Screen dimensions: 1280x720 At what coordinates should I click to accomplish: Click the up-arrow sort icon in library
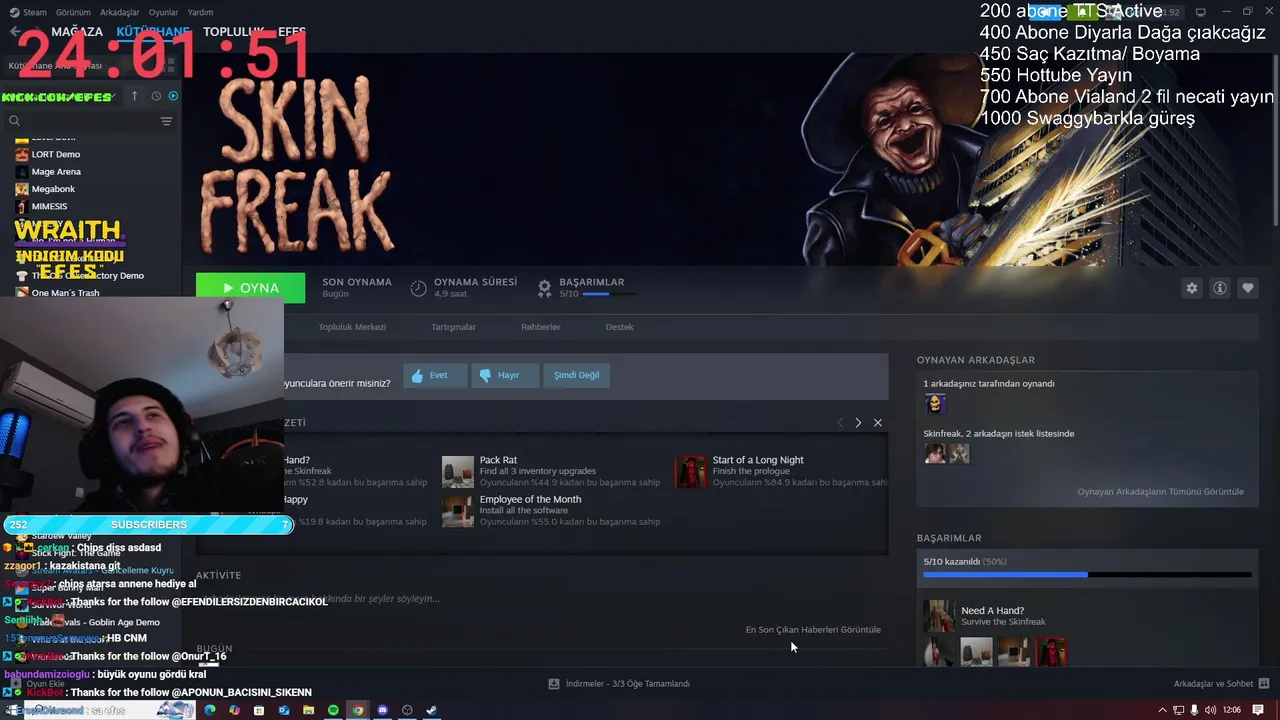[134, 96]
